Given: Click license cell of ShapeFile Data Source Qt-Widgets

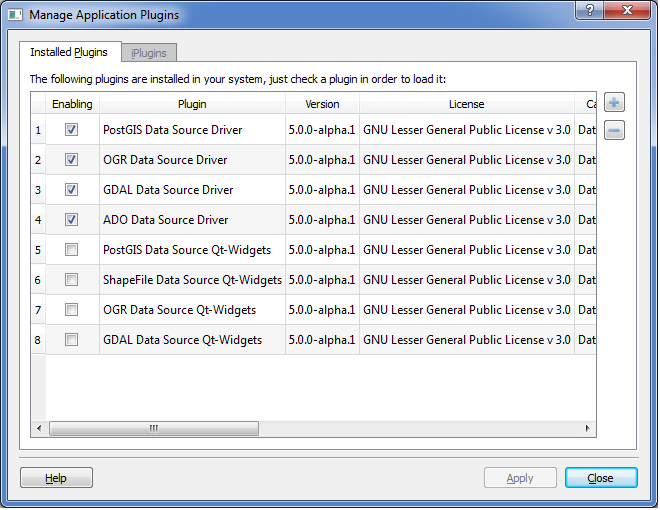Looking at the screenshot, I should 468,280.
